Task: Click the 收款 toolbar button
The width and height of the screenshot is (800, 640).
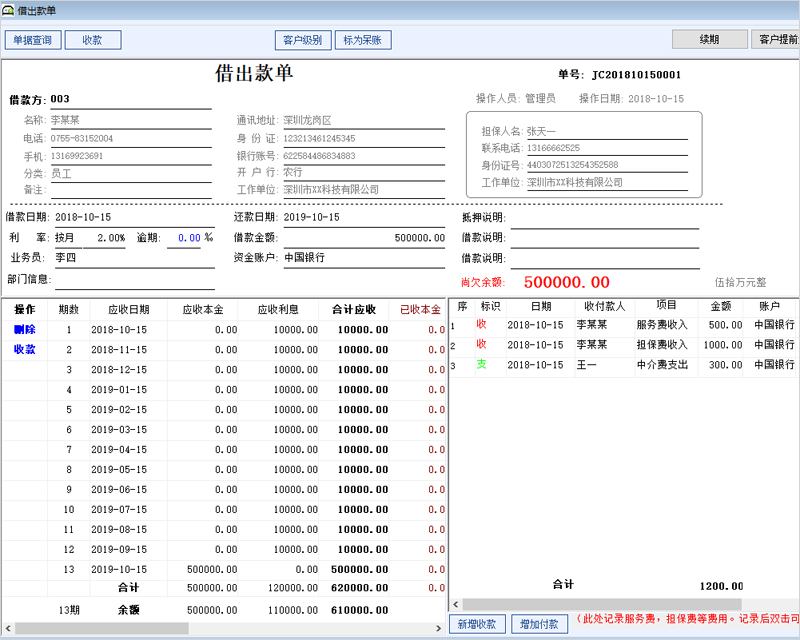Action: [93, 40]
